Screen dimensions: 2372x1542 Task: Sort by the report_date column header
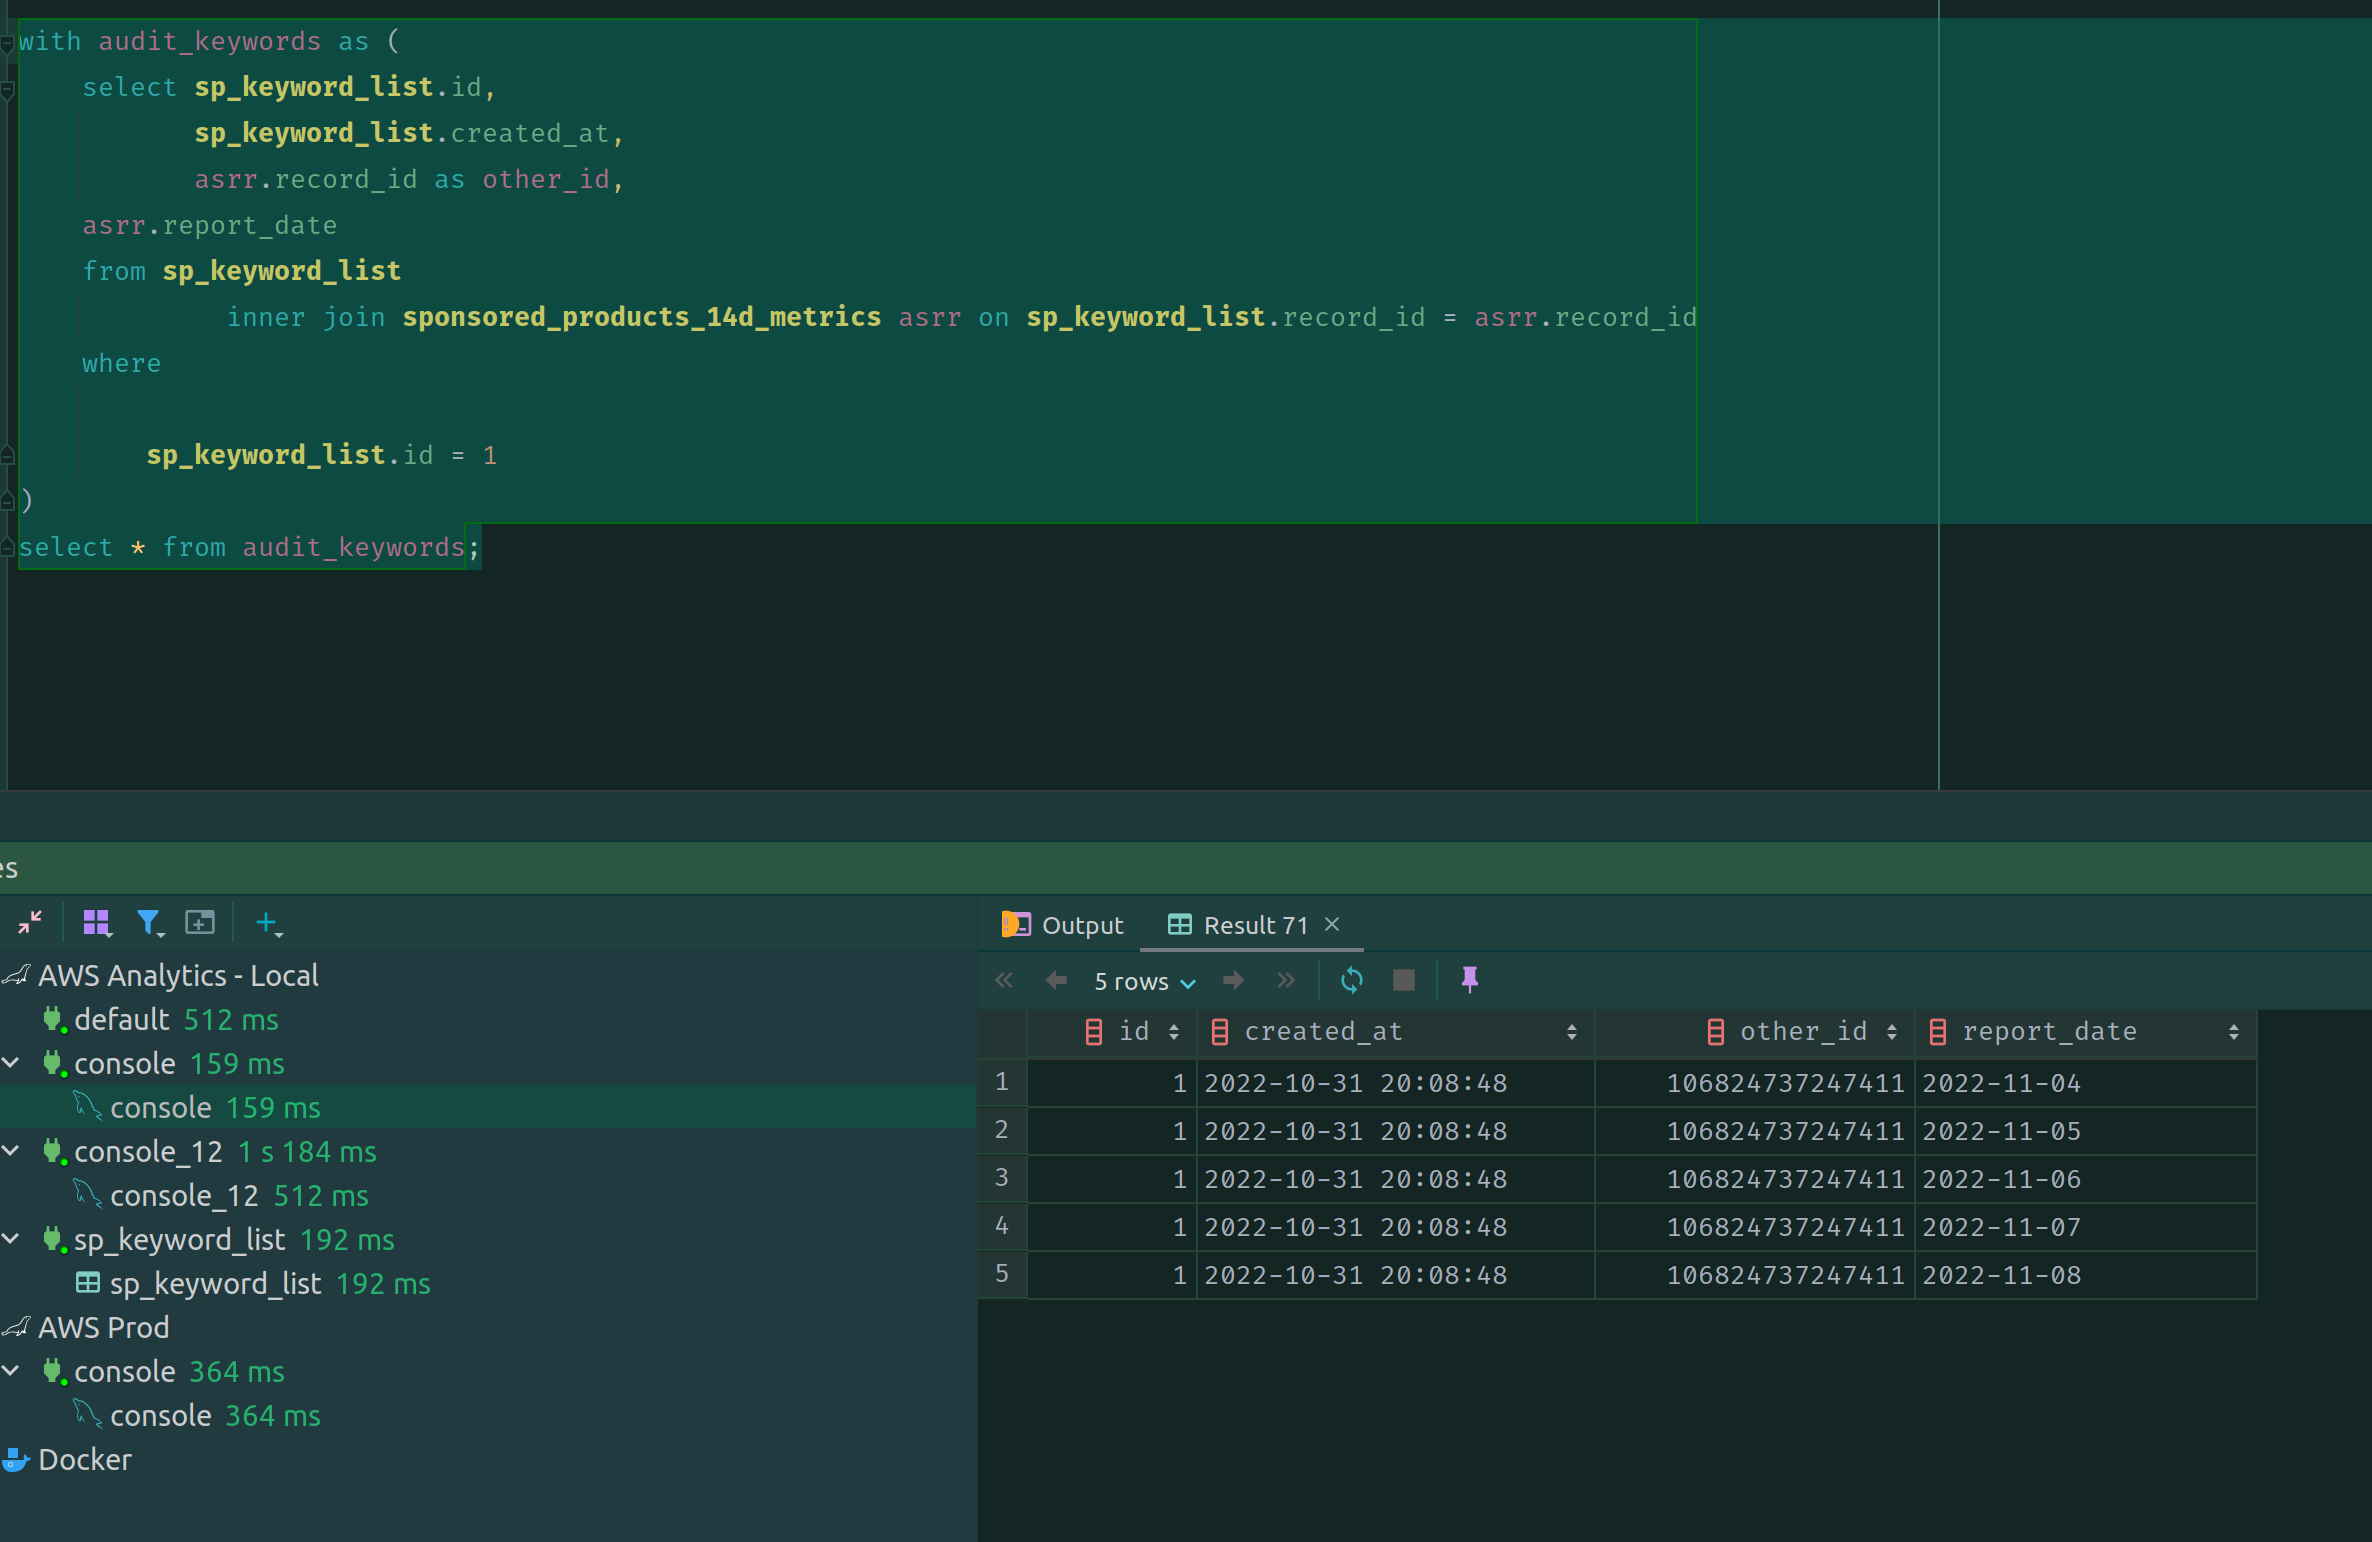(x=2049, y=1032)
